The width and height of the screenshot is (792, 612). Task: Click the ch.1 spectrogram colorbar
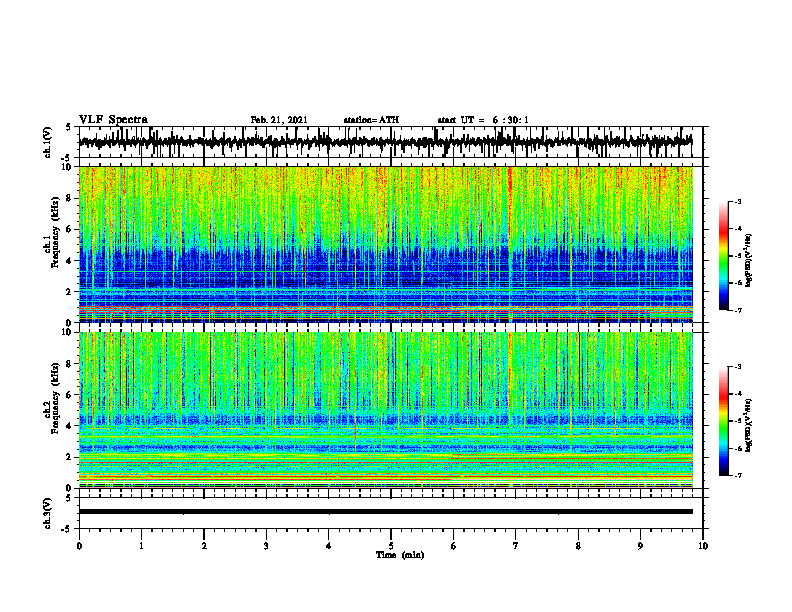point(723,256)
